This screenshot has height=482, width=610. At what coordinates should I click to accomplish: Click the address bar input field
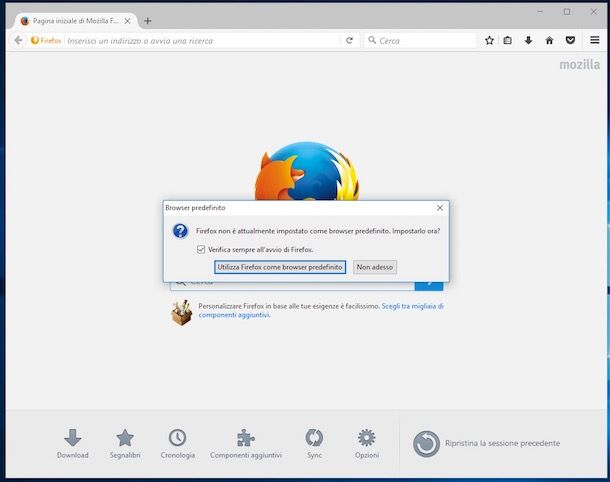pyautogui.click(x=202, y=40)
